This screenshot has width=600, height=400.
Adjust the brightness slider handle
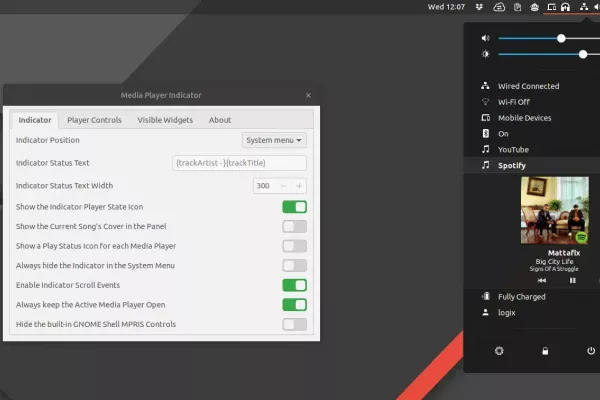[582, 54]
